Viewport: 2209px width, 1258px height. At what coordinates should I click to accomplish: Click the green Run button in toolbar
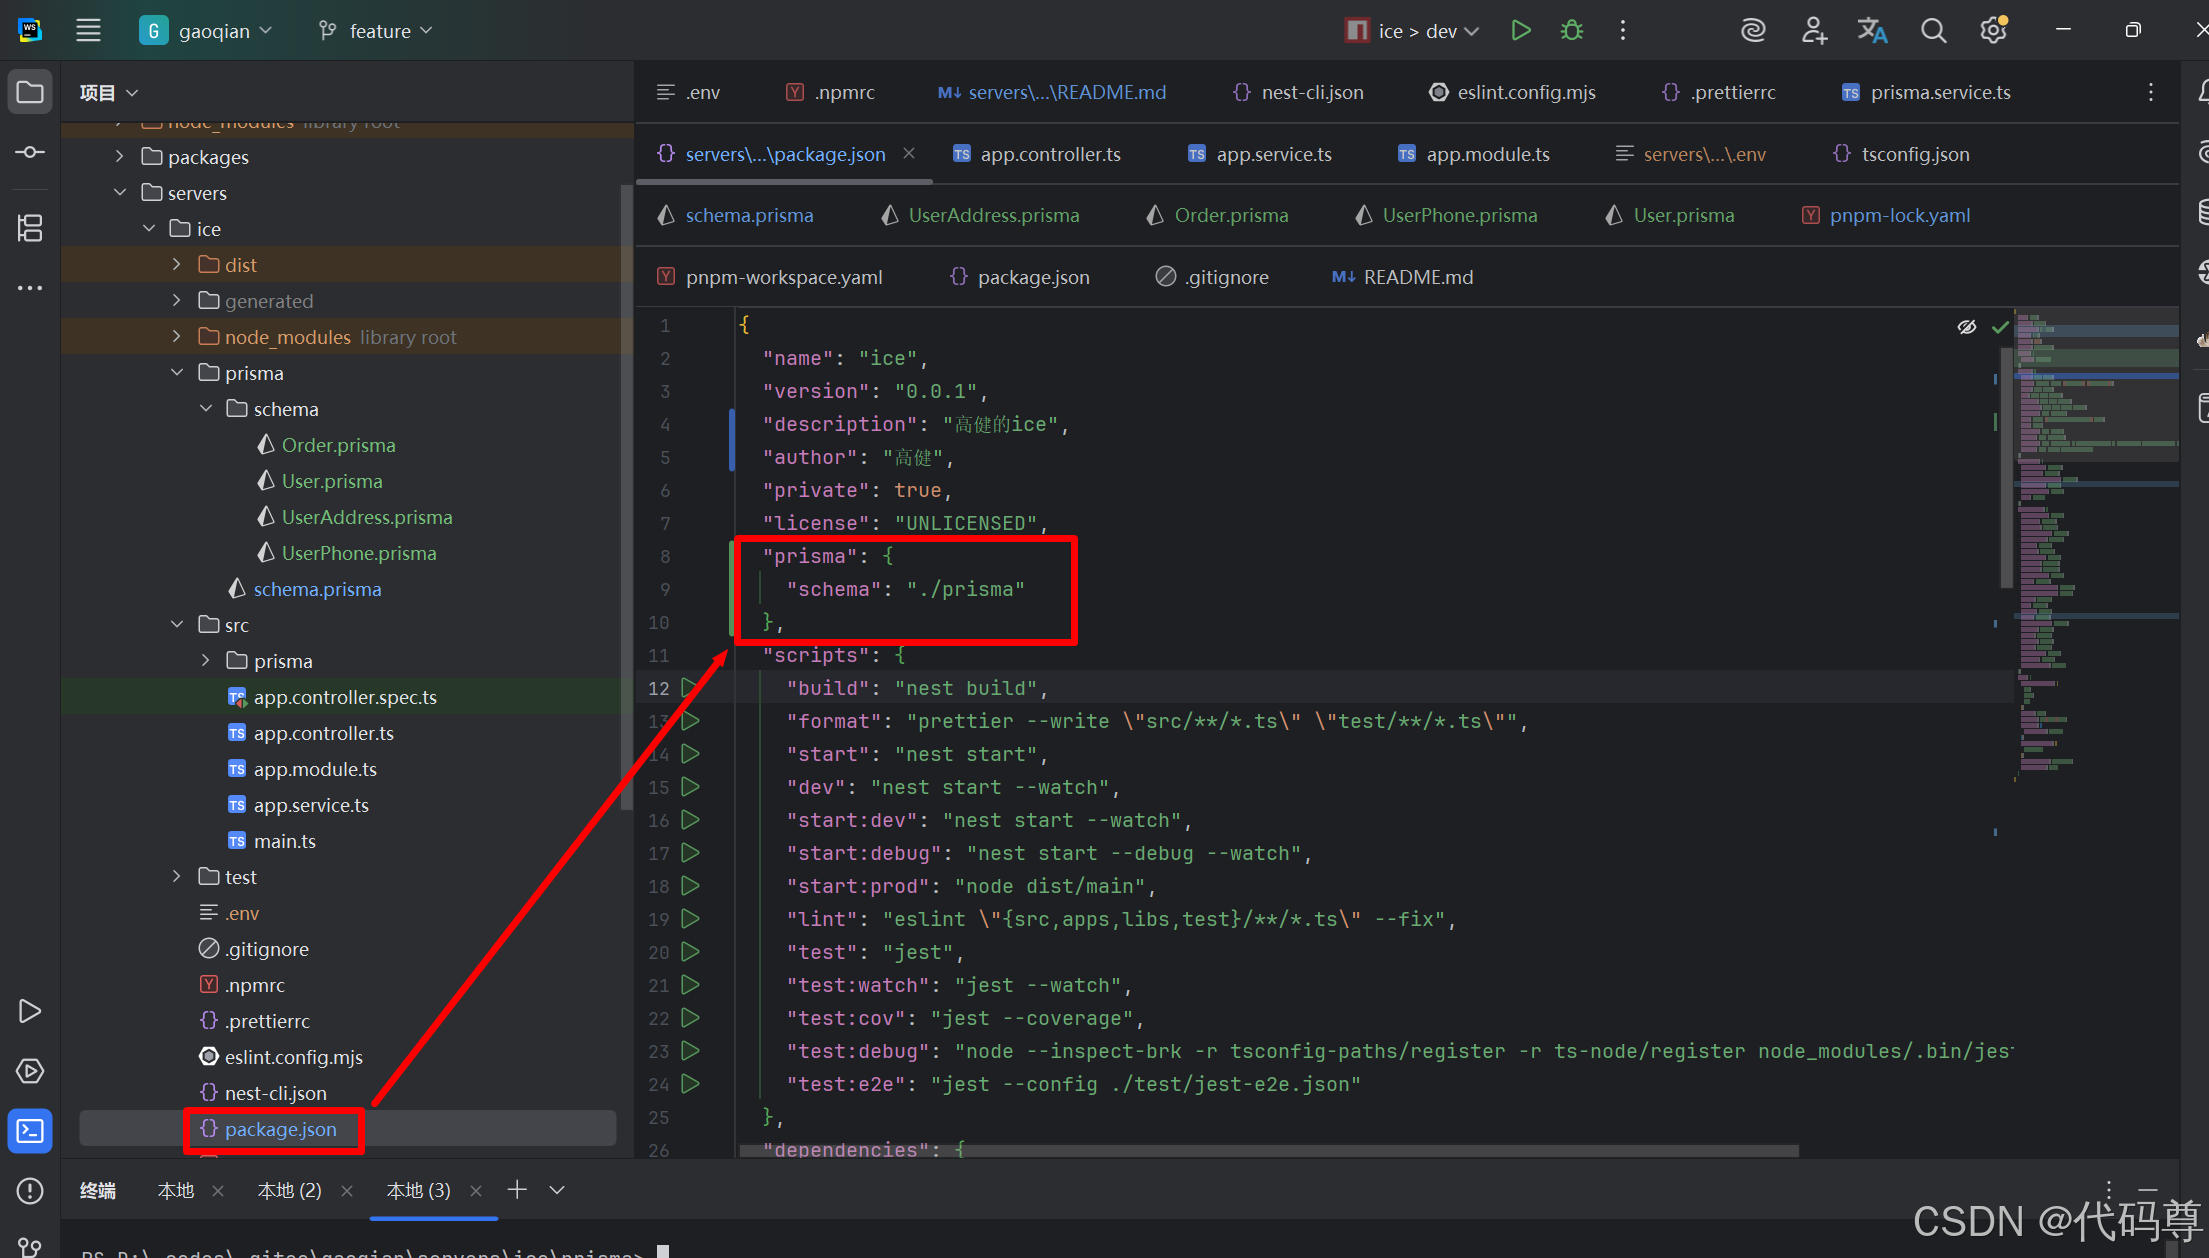(x=1520, y=30)
